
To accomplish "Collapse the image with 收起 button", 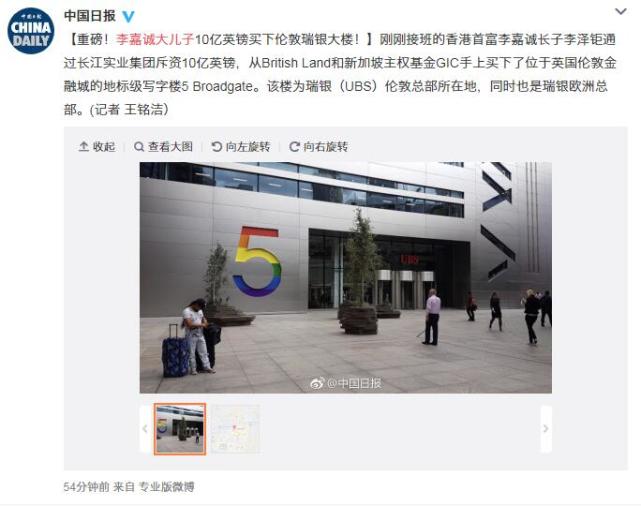I will point(97,146).
